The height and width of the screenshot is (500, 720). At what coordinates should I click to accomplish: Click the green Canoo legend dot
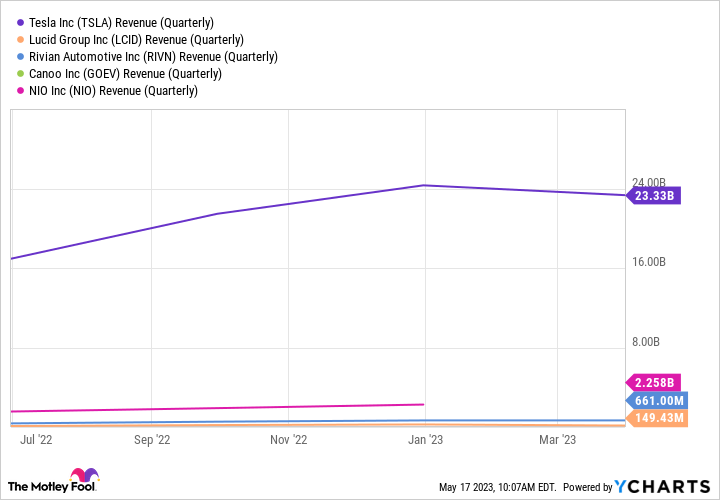click(x=20, y=74)
